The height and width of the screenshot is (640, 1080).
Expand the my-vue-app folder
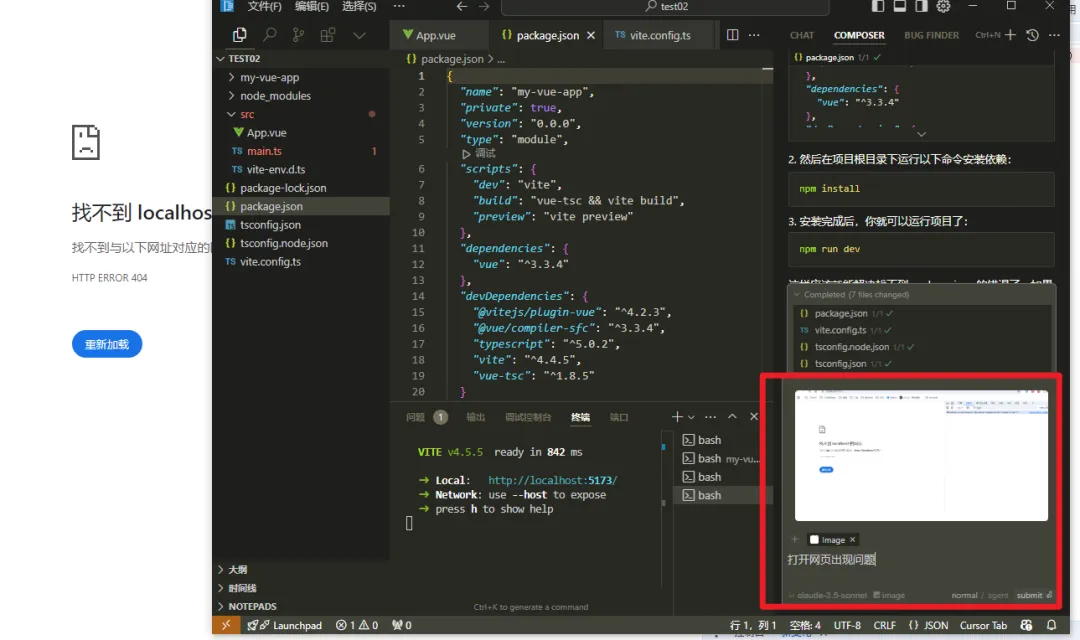pyautogui.click(x=269, y=77)
